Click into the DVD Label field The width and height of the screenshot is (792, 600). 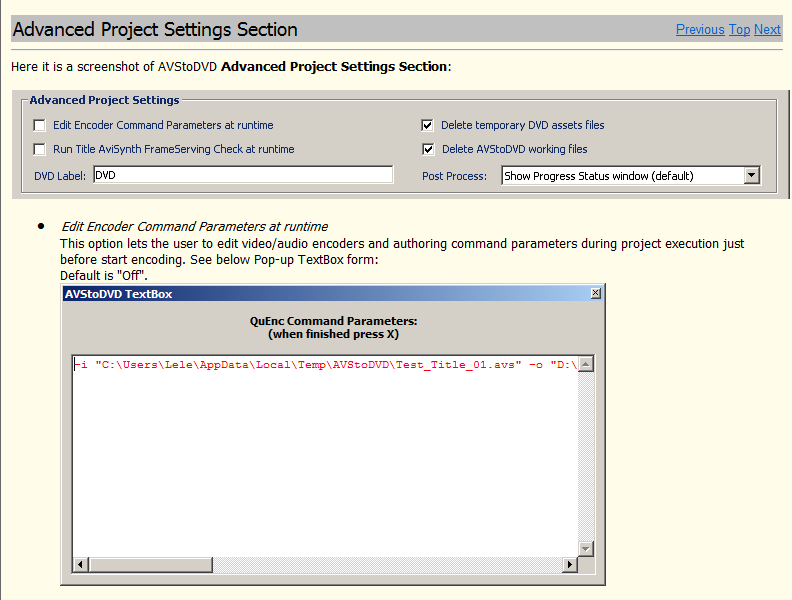click(243, 175)
